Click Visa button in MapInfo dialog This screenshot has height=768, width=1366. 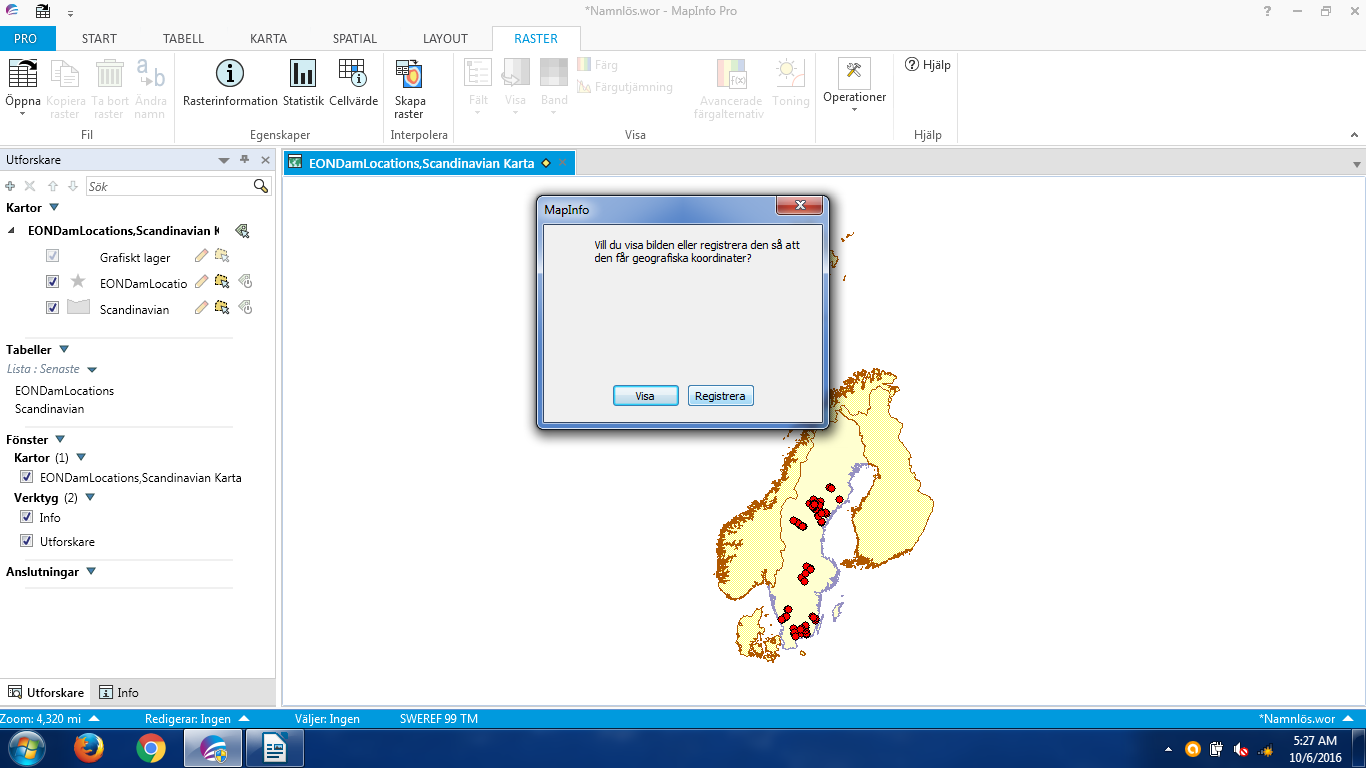coord(645,396)
